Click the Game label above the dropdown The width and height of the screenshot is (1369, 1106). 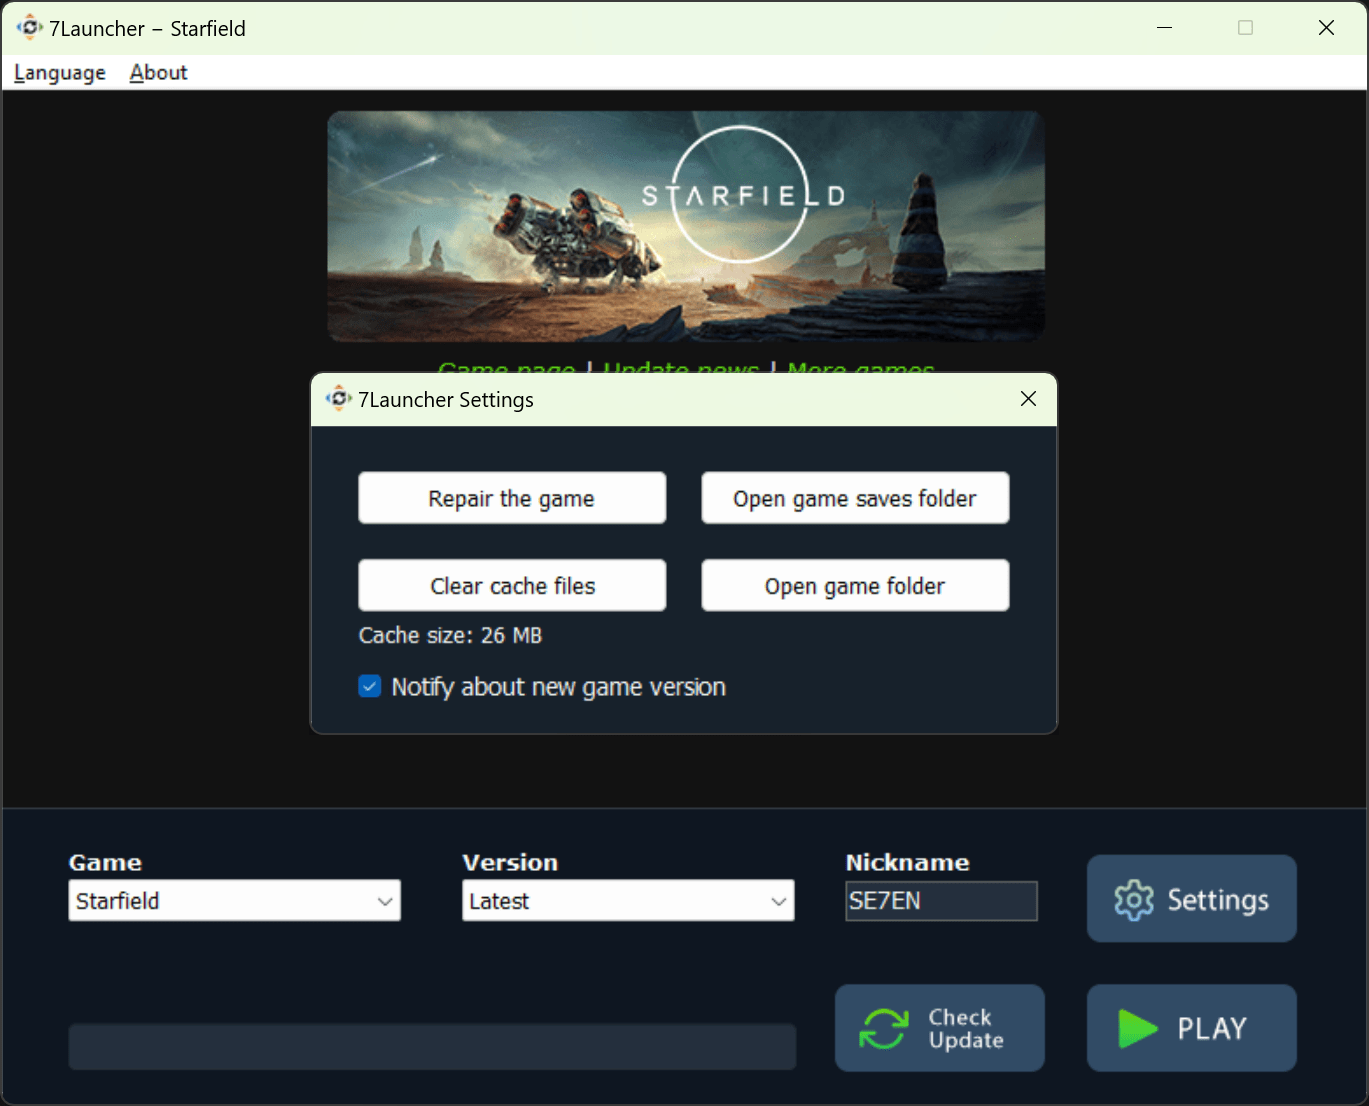(x=105, y=862)
